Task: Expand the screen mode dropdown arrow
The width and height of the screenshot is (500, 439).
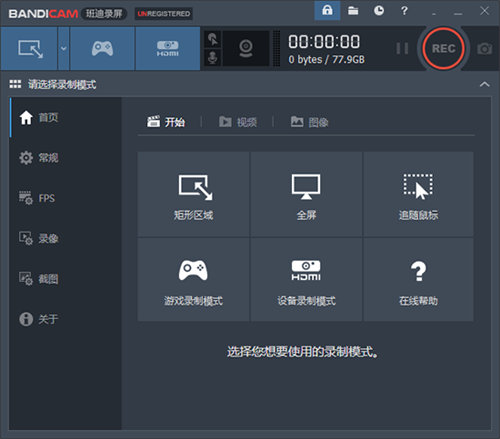Action: pyautogui.click(x=64, y=49)
